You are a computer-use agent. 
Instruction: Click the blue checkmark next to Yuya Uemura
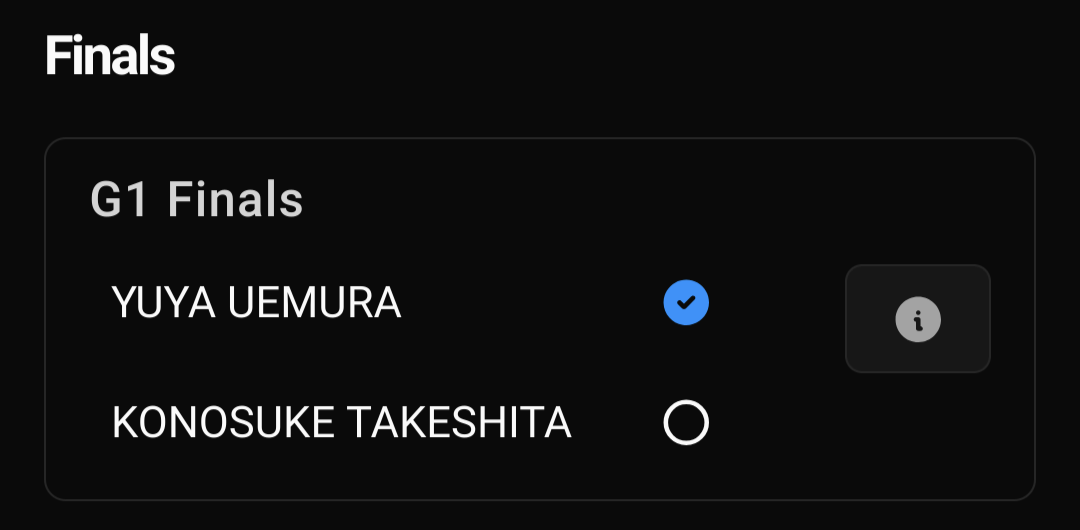point(686,303)
